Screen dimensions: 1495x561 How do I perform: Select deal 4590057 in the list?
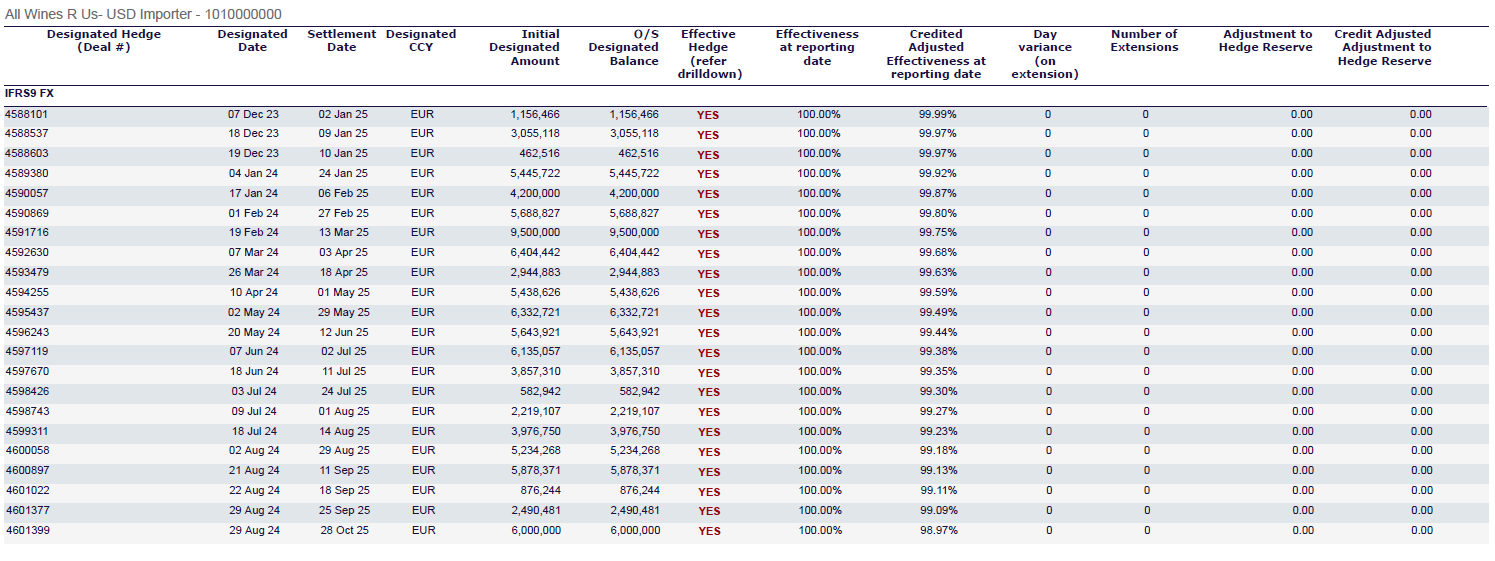[26, 193]
